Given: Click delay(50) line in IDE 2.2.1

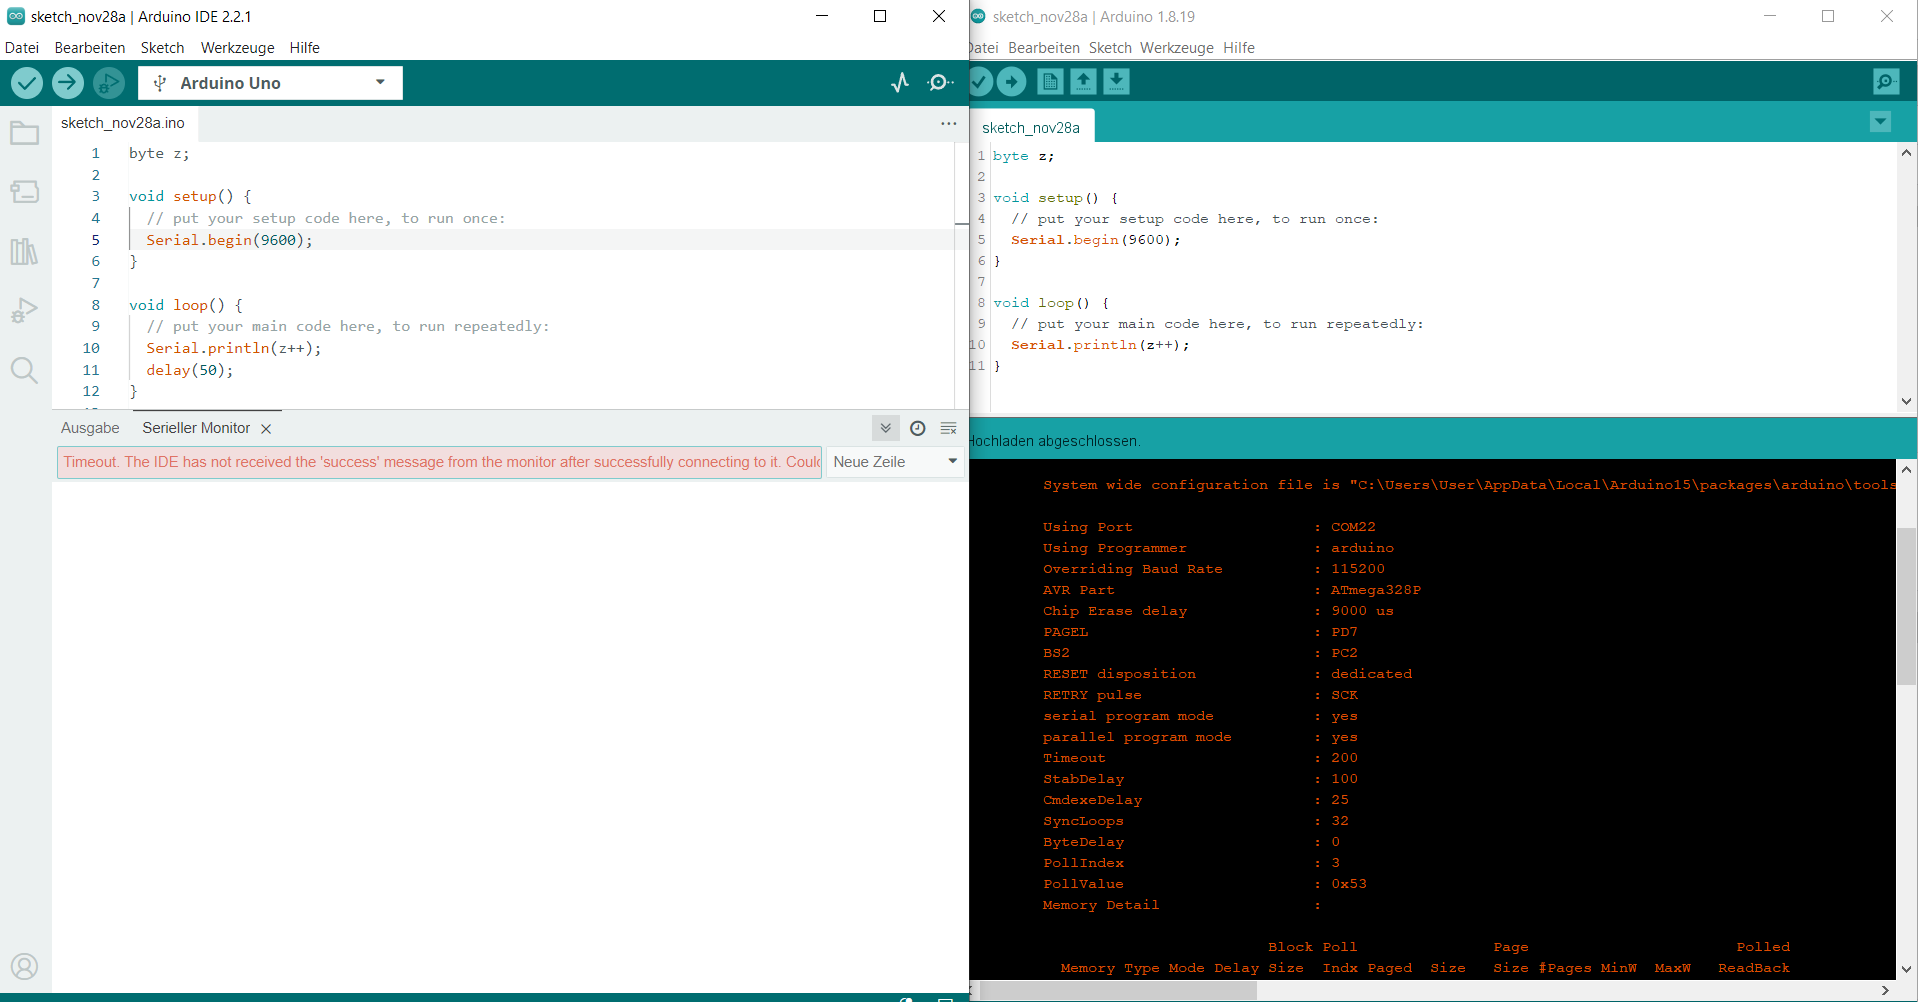Looking at the screenshot, I should 190,370.
